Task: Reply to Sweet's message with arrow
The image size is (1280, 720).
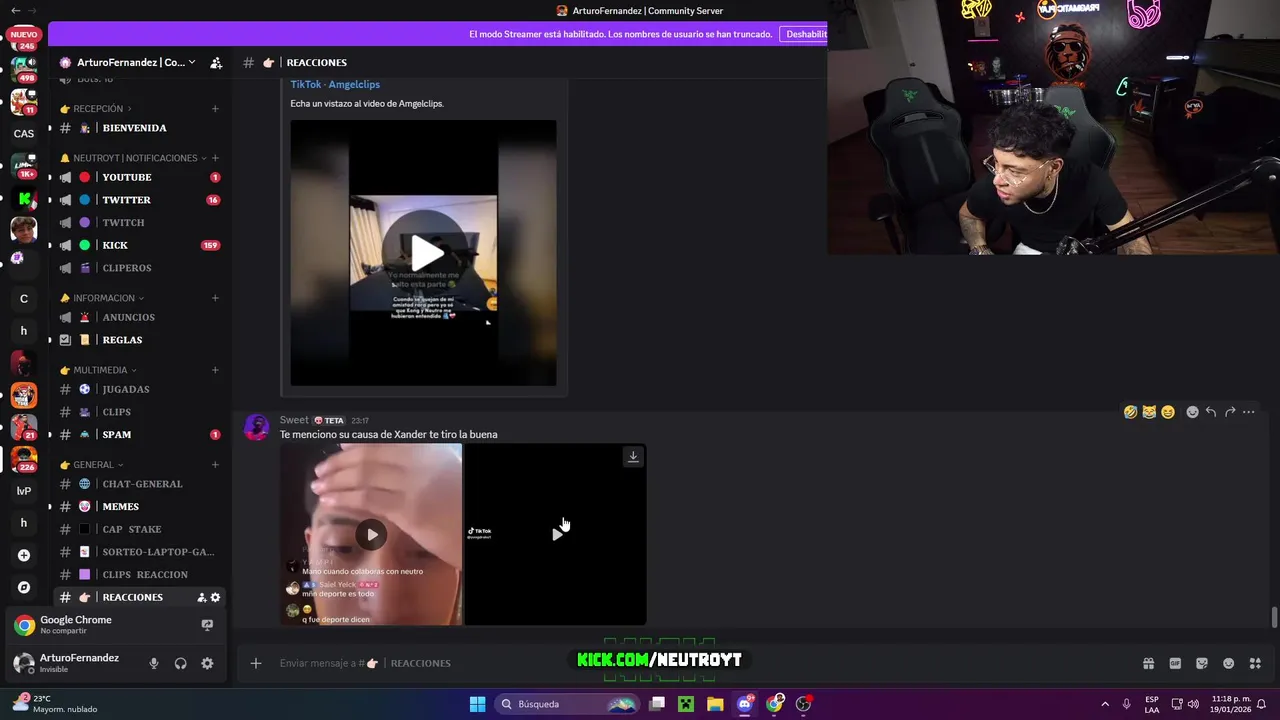Action: 1211,412
